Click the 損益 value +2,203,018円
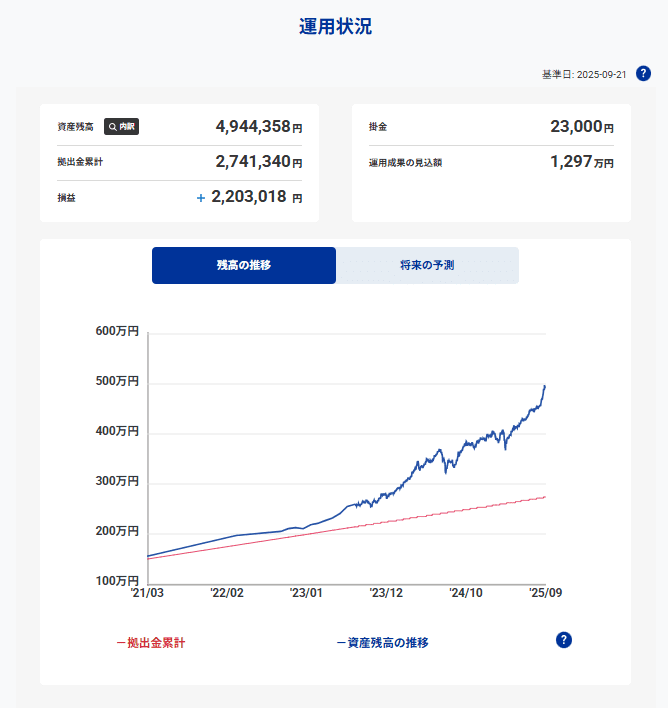The width and height of the screenshot is (668, 708). 250,198
